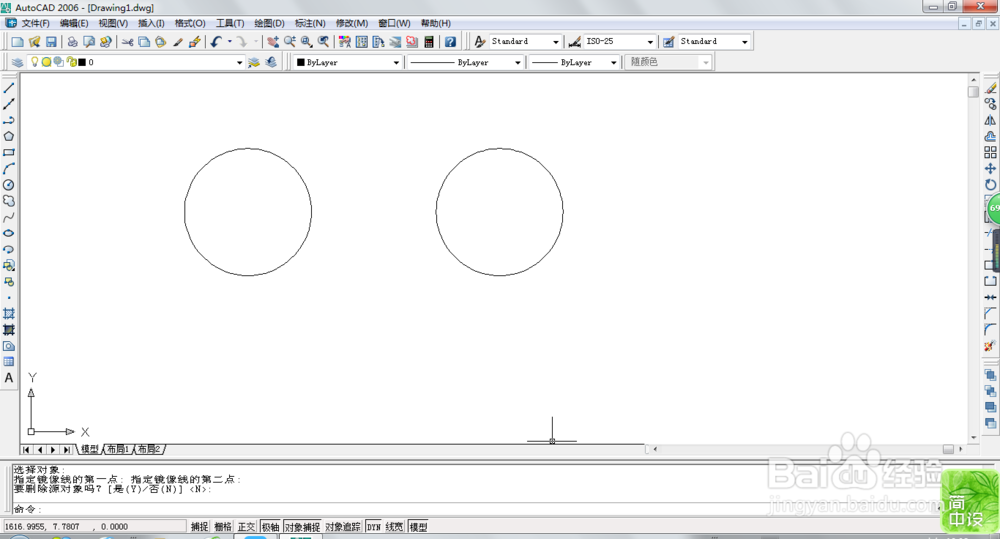This screenshot has width=1000, height=539.
Task: Open the 视图(V) menu
Action: coord(113,23)
